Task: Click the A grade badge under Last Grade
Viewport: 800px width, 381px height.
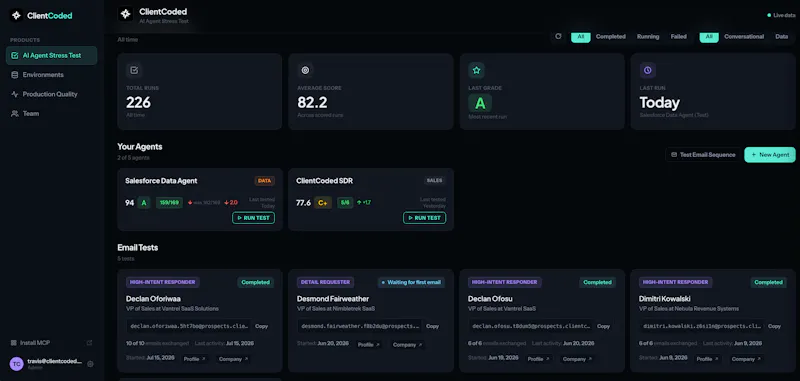Action: pyautogui.click(x=480, y=104)
